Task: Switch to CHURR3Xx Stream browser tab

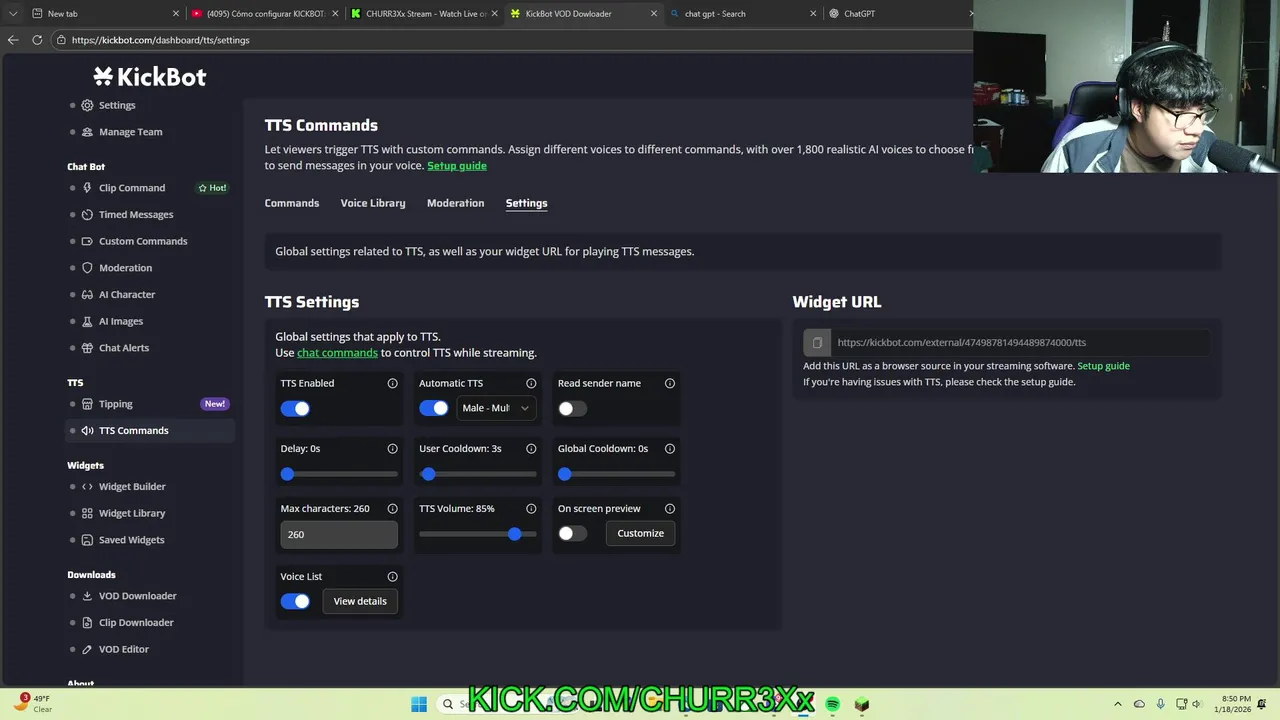Action: (423, 14)
